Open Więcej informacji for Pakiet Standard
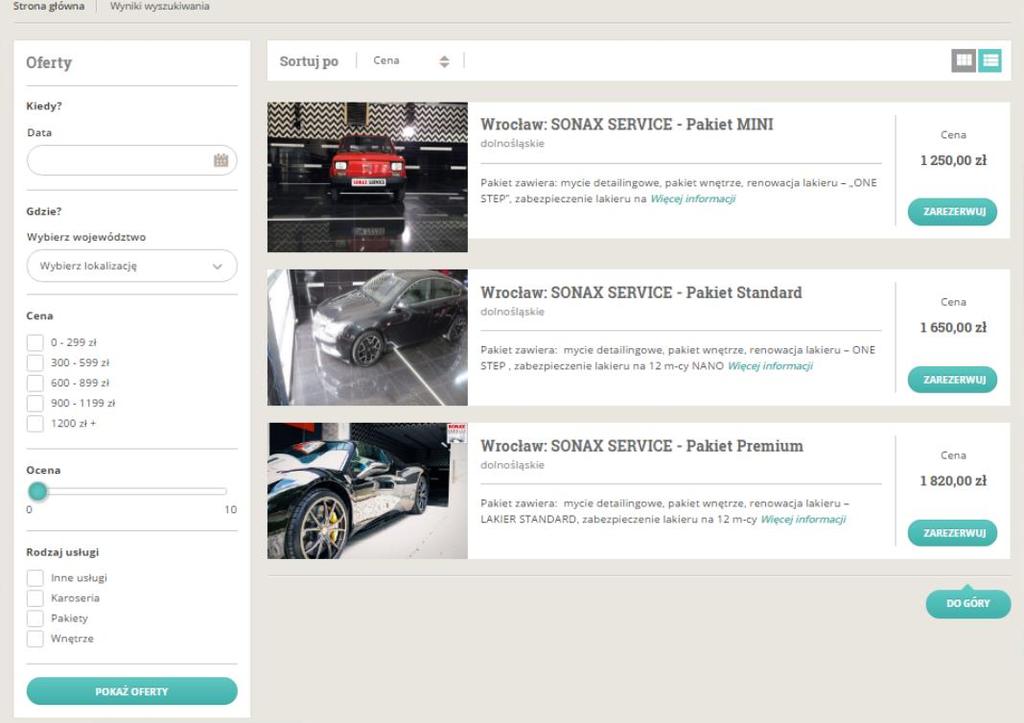The height and width of the screenshot is (723, 1024). 770,366
